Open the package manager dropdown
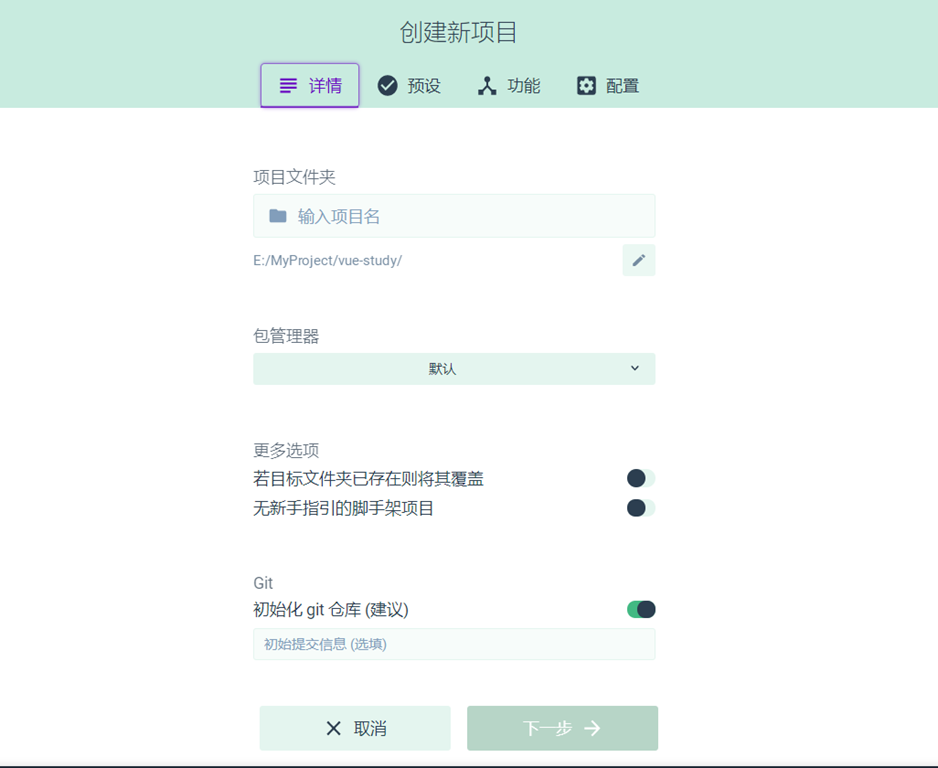Screen dimensions: 938x768 [454, 369]
